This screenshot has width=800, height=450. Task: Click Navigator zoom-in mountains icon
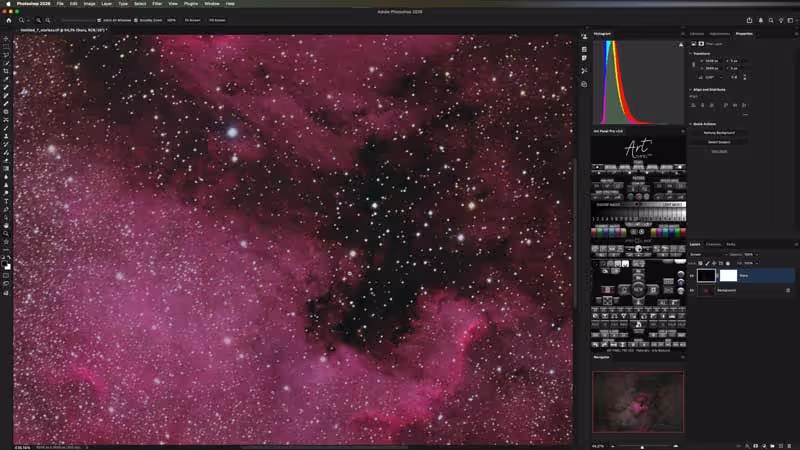[676, 446]
